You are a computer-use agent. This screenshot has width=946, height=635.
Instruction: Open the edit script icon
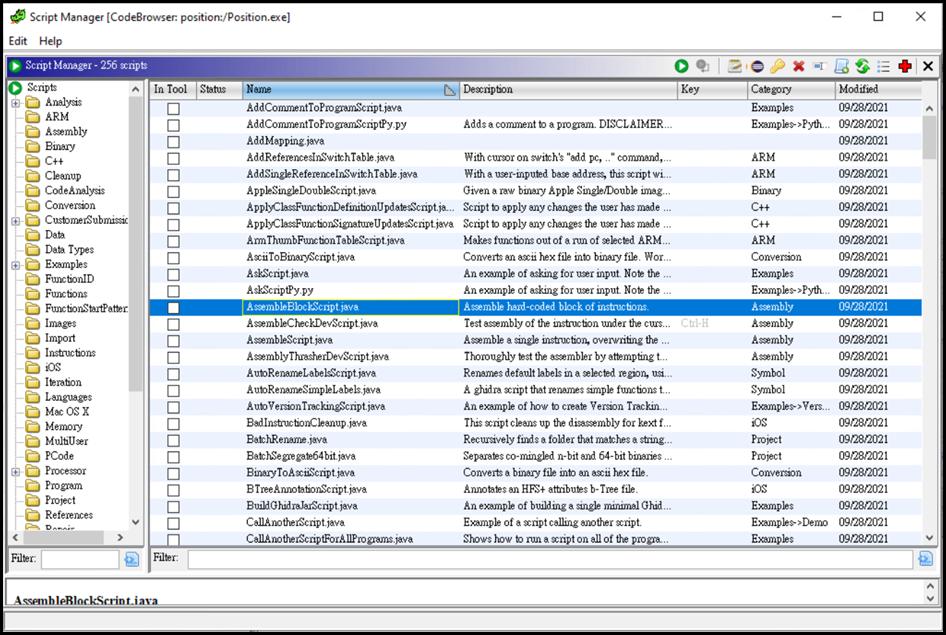click(734, 66)
